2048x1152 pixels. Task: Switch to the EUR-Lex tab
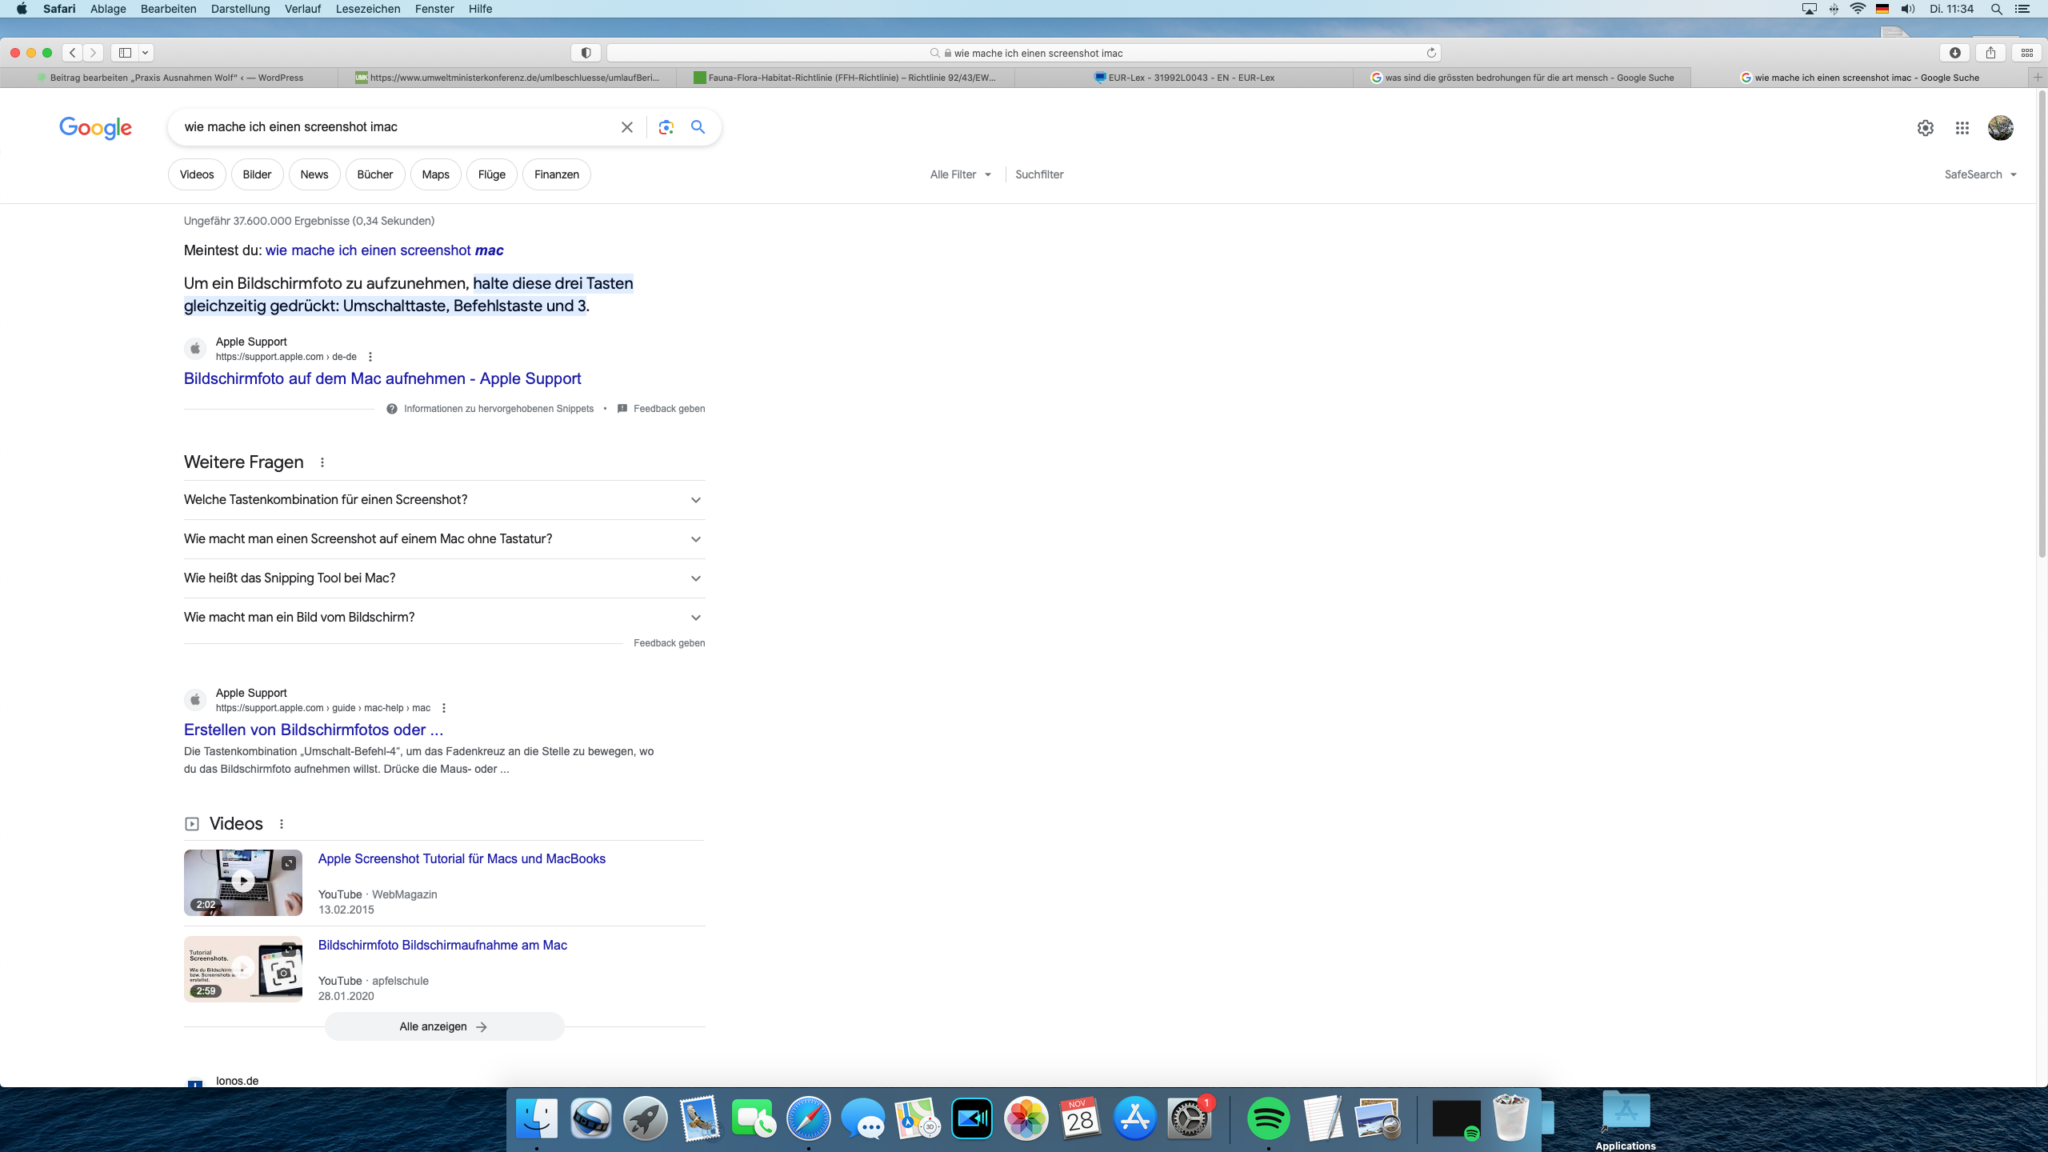point(1184,77)
